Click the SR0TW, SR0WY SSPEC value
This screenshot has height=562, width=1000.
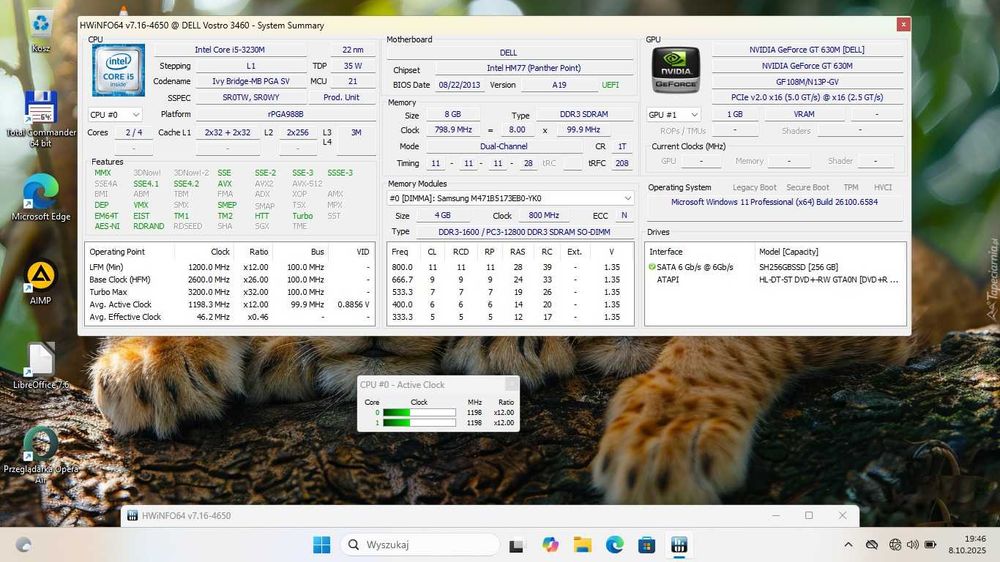(x=251, y=98)
